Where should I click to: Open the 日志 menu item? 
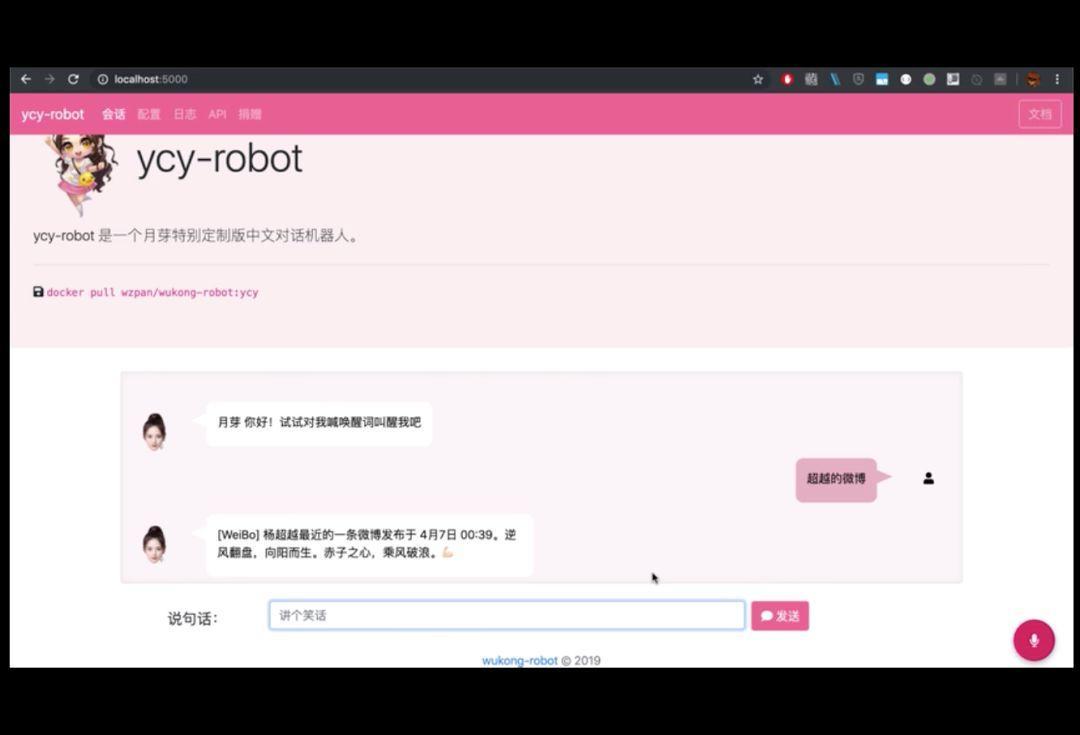185,114
